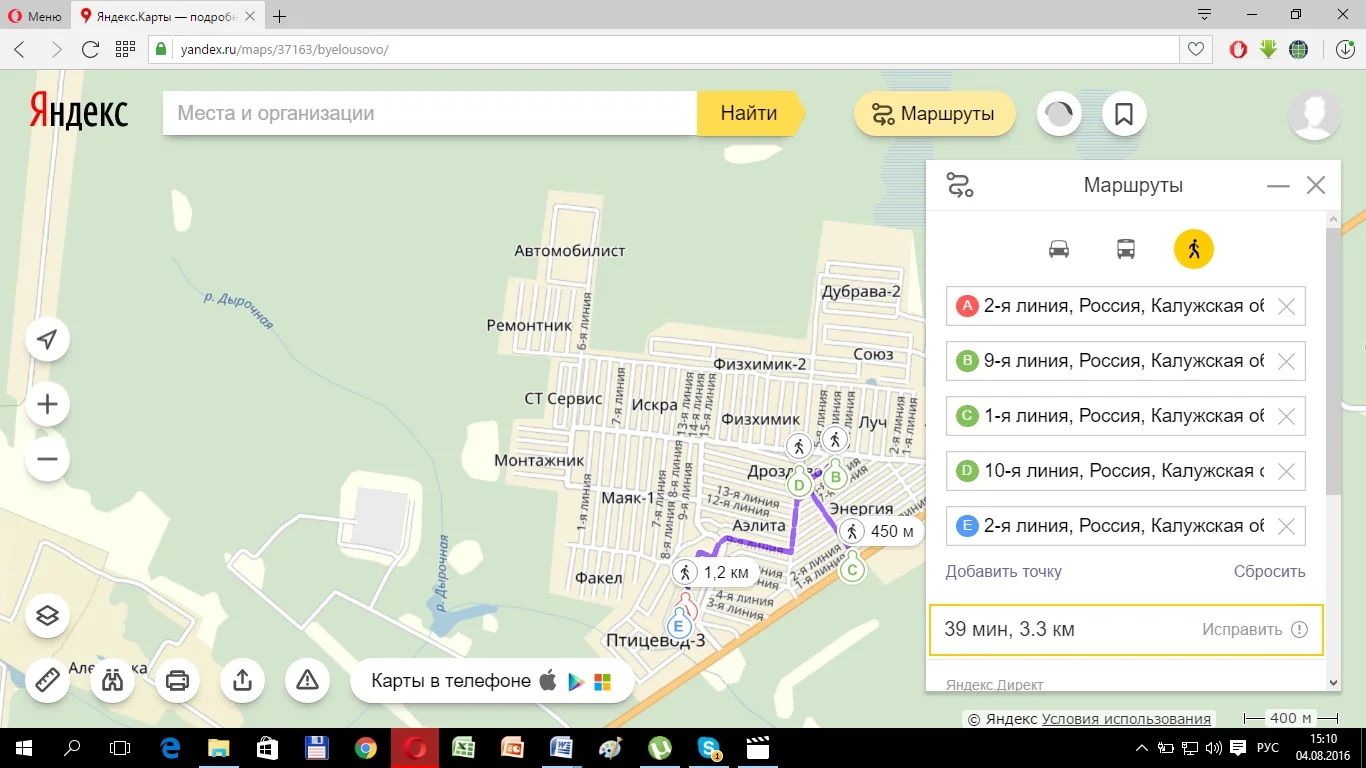Open panoramas with the binoculars icon
1366x768 pixels.
[x=112, y=680]
